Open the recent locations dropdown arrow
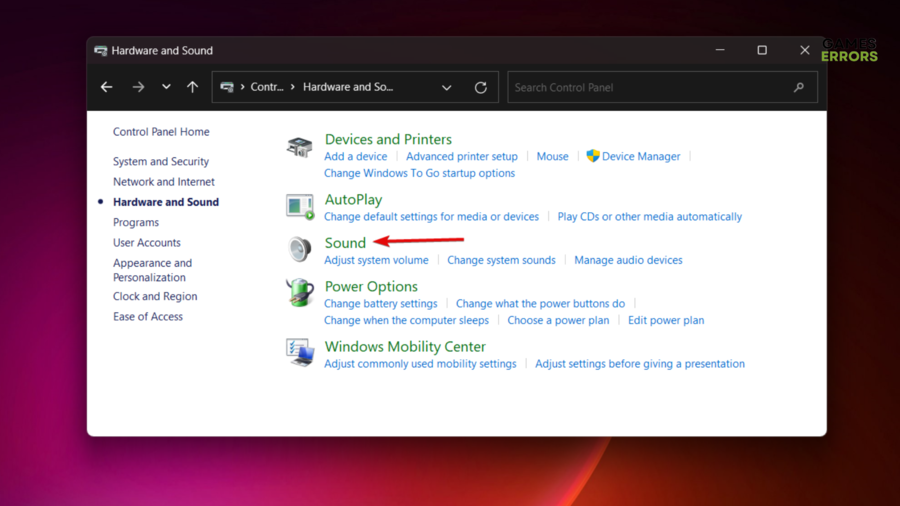Screen dimensions: 900x506 click(166, 88)
